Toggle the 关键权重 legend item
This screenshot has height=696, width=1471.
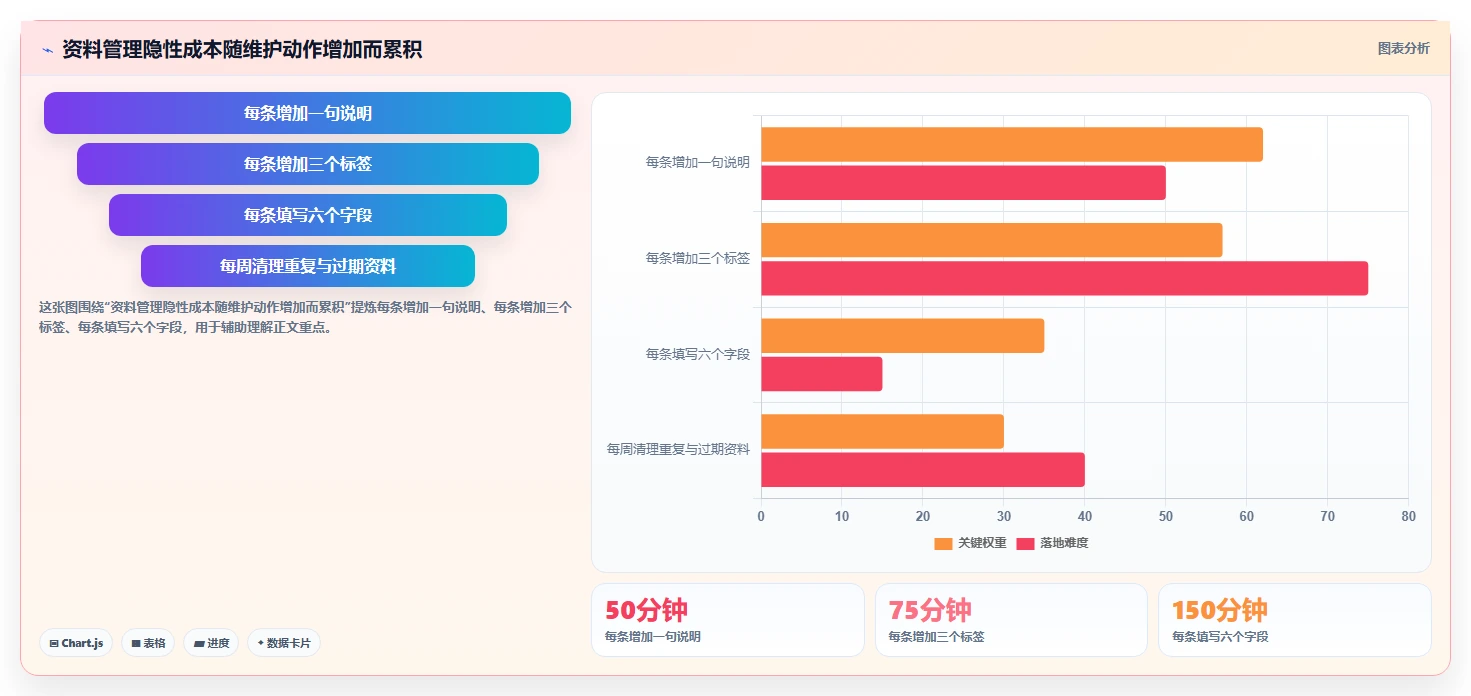pos(970,543)
